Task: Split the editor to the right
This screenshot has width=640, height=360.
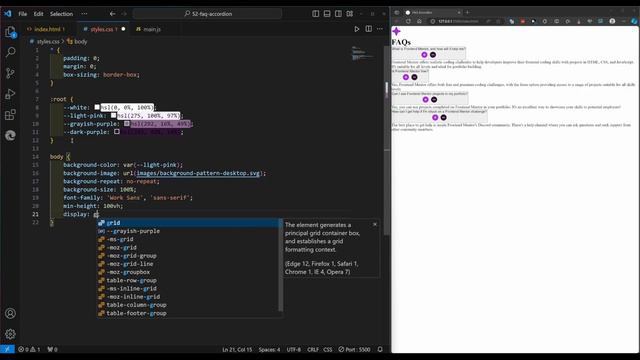Action: click(x=369, y=29)
